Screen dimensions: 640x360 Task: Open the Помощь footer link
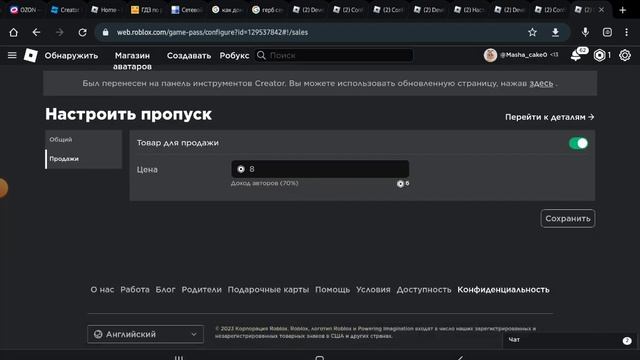[x=332, y=289]
